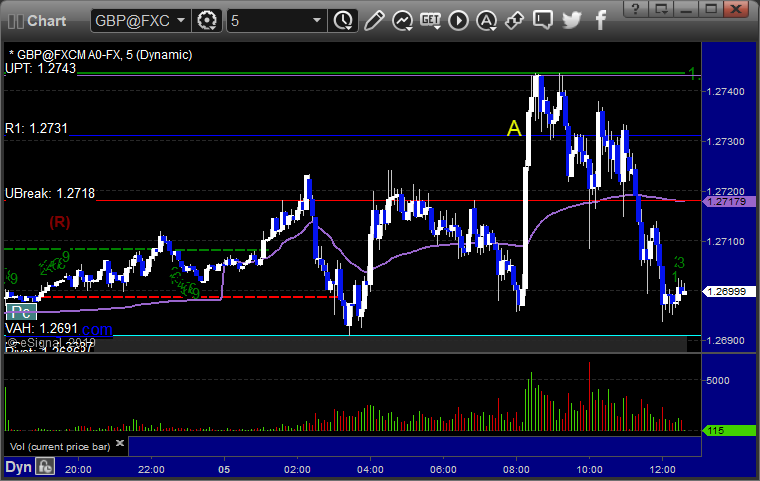
Task: Click the lock icon beside Dyn
Action: pos(45,467)
